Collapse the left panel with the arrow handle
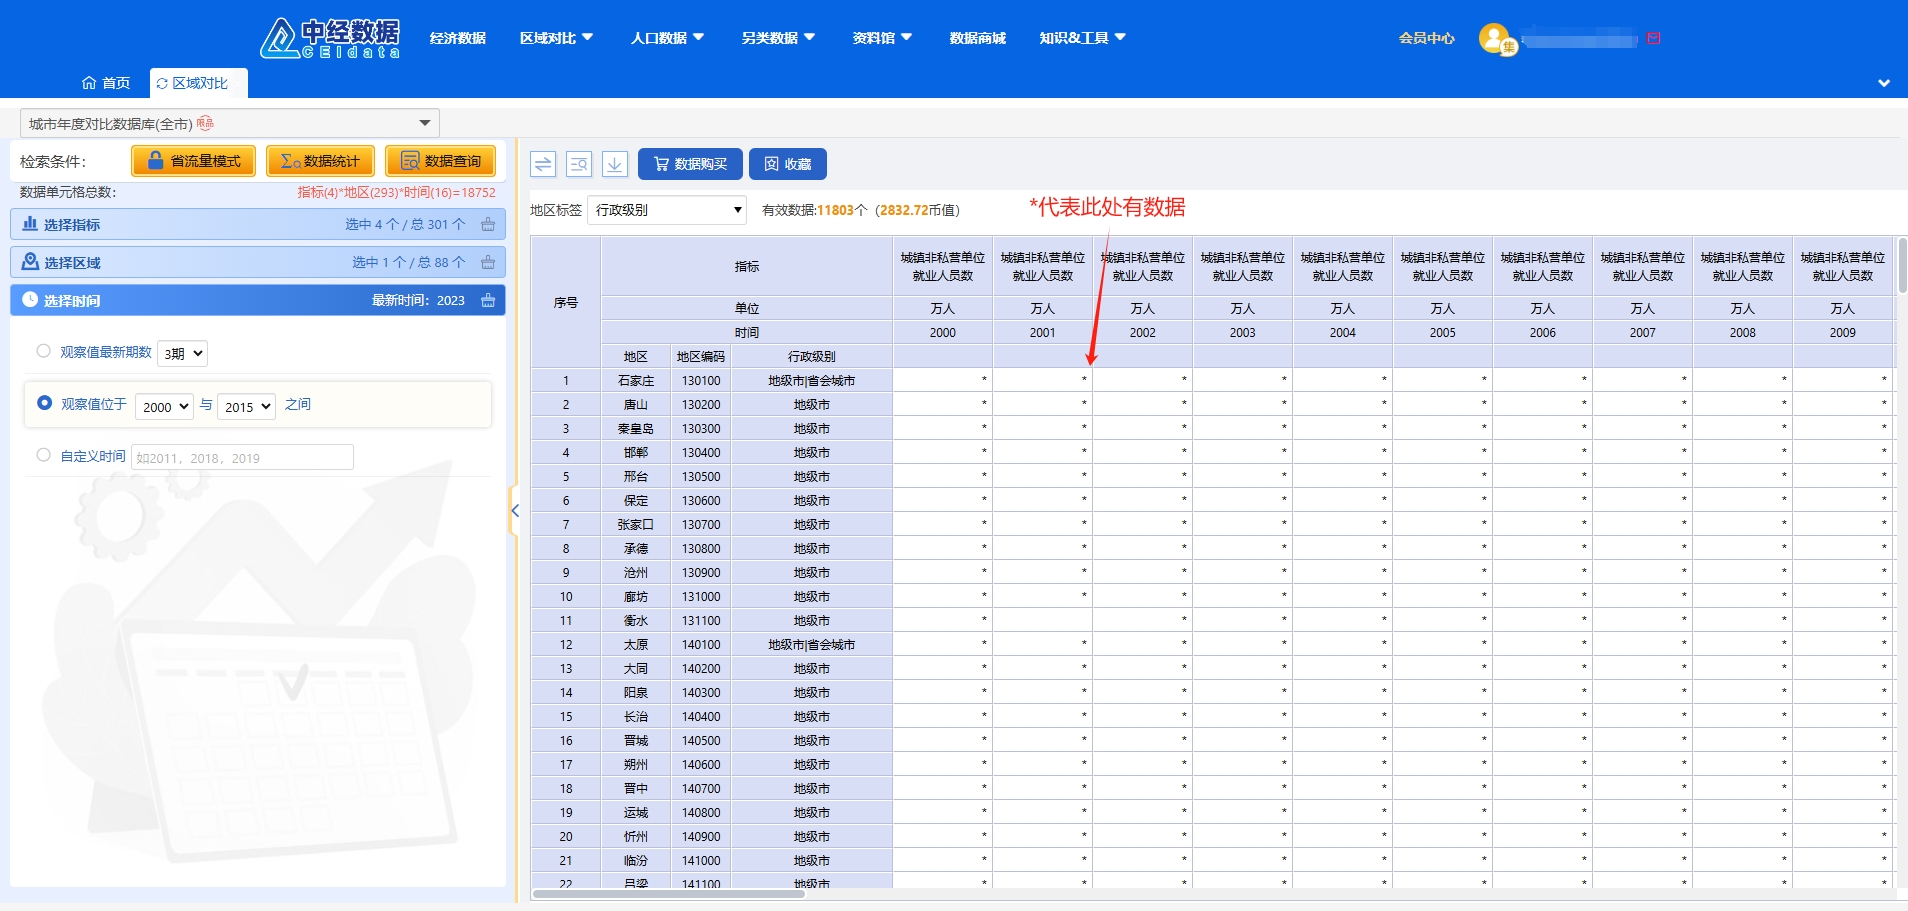This screenshot has width=1908, height=911. coord(515,511)
